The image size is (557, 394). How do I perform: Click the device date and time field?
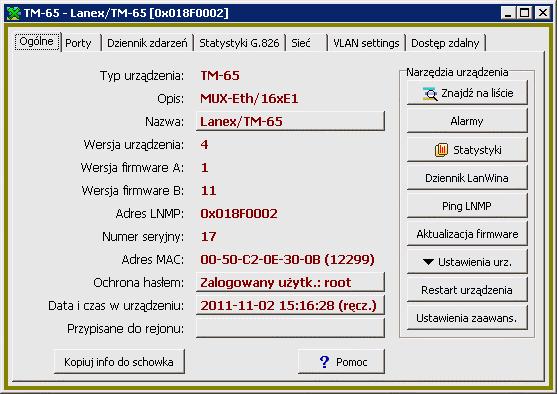point(290,306)
